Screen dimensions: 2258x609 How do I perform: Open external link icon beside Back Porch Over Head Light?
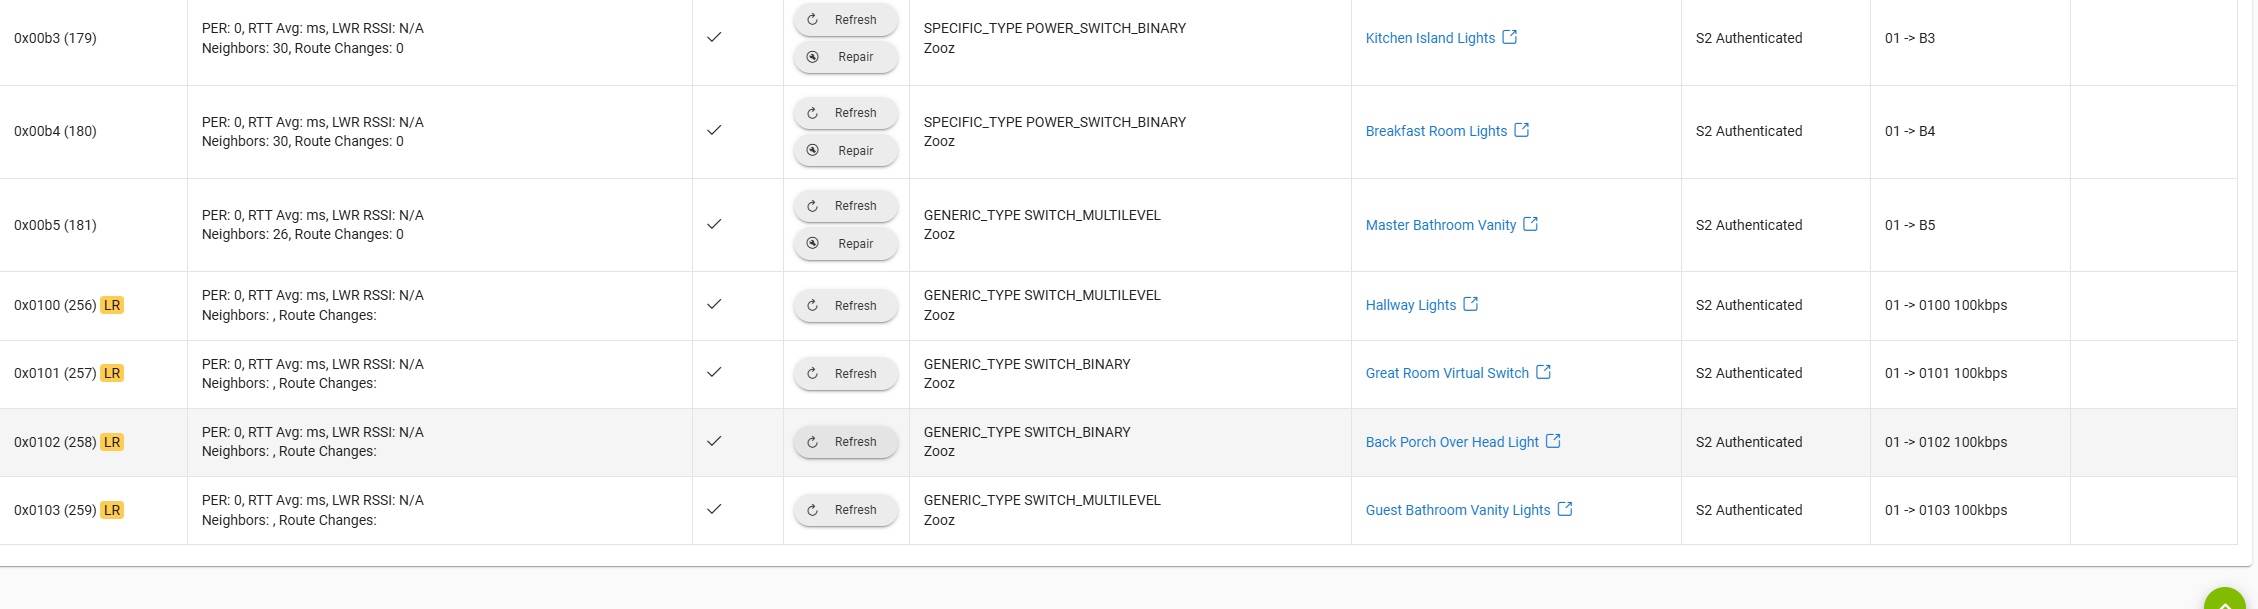pos(1553,441)
